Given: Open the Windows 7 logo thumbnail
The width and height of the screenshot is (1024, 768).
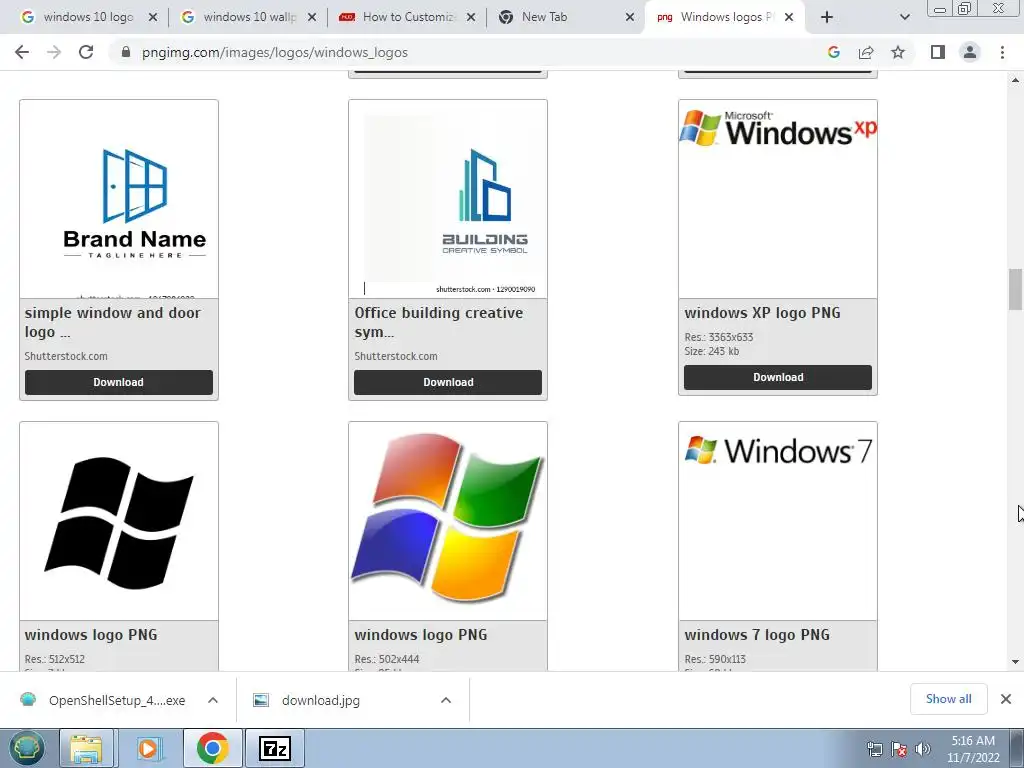Looking at the screenshot, I should pyautogui.click(x=778, y=521).
